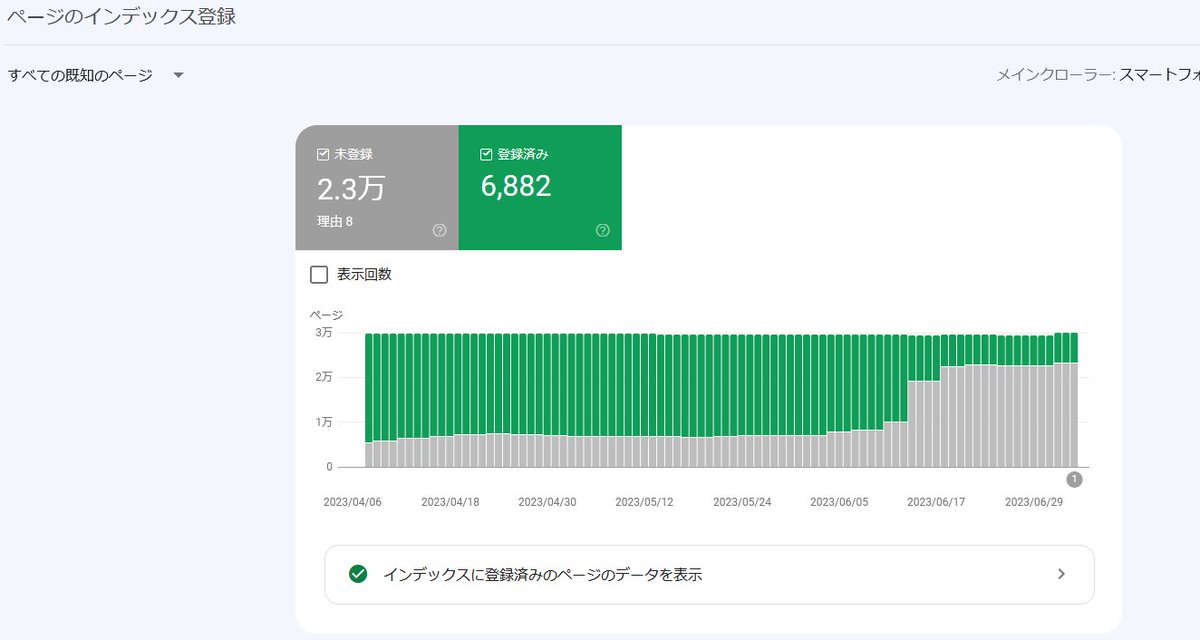This screenshot has width=1200, height=640.
Task: Click the 1万 y-axis label
Action: (x=324, y=422)
